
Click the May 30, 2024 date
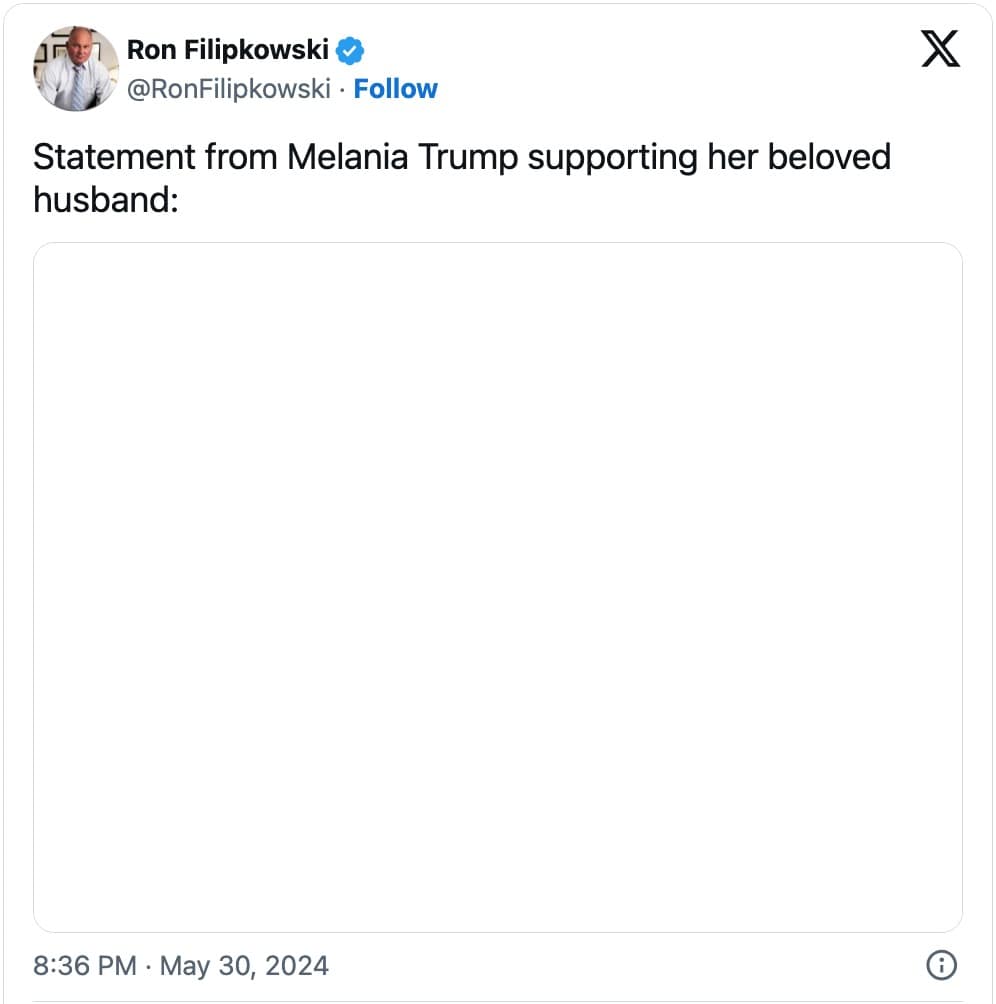244,965
